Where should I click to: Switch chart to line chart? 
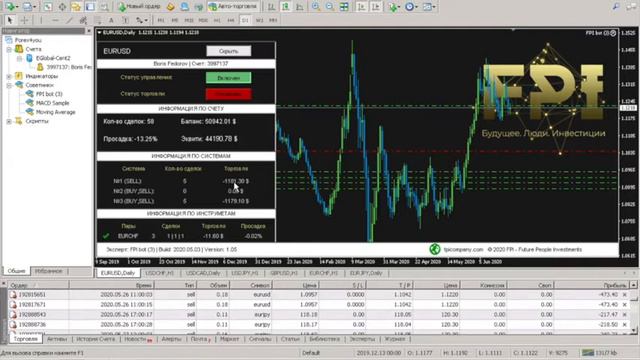click(300, 7)
